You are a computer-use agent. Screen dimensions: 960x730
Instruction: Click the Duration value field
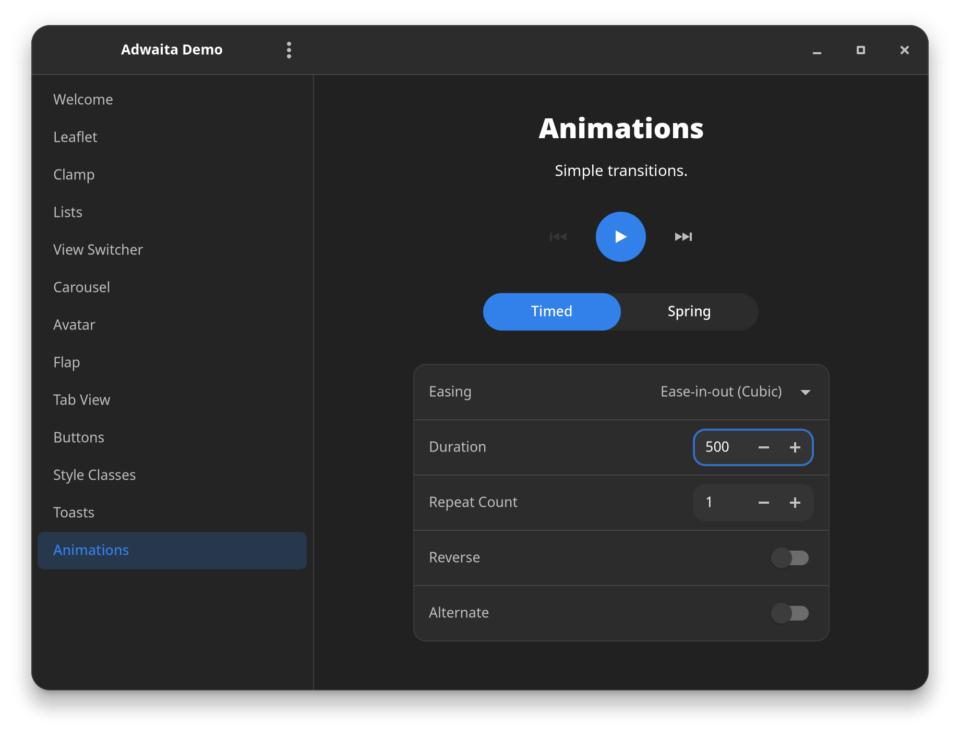[x=720, y=447]
